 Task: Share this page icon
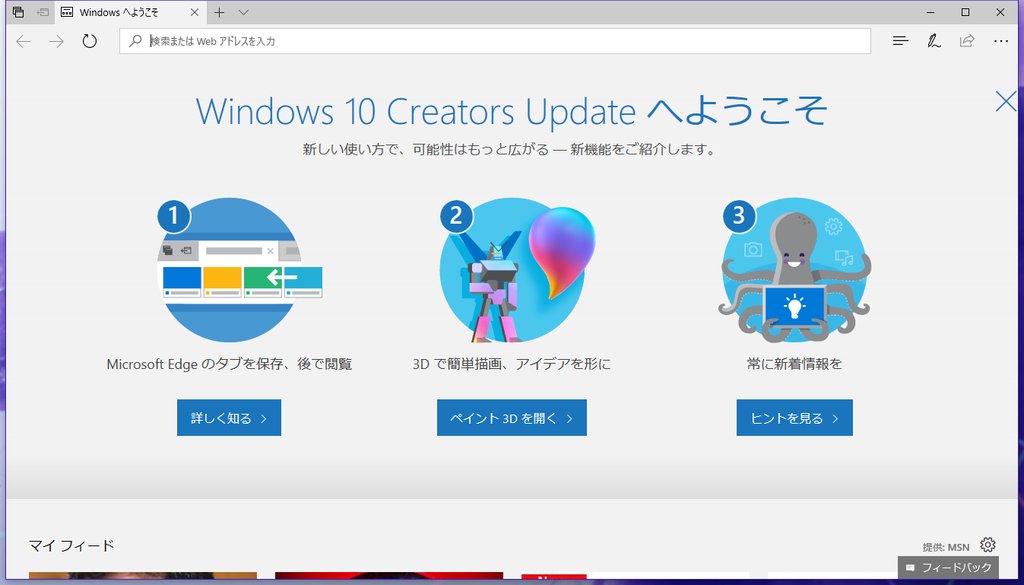coord(967,41)
